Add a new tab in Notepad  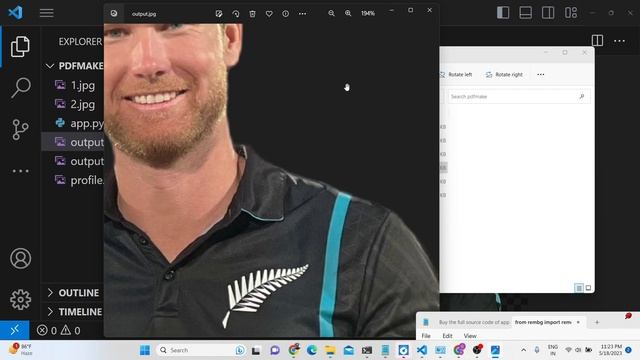(x=597, y=322)
